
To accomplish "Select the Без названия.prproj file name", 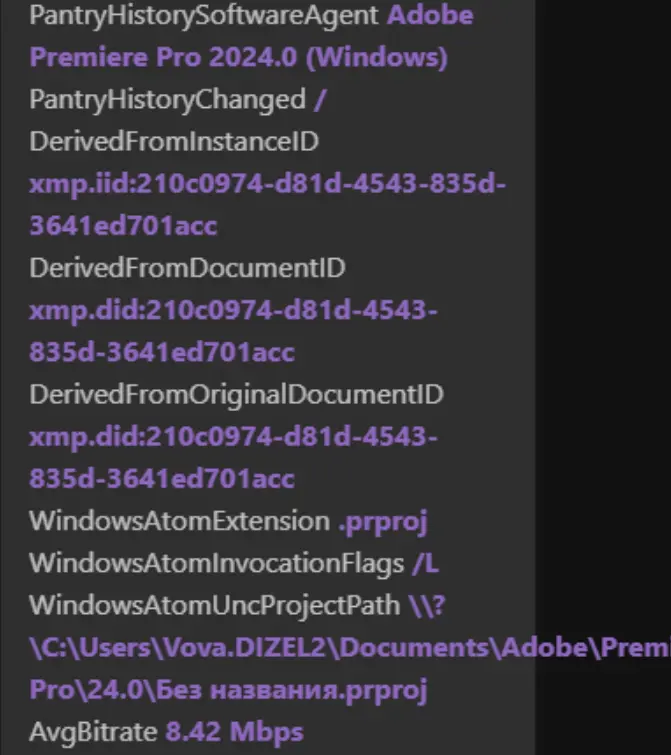I will [292, 690].
